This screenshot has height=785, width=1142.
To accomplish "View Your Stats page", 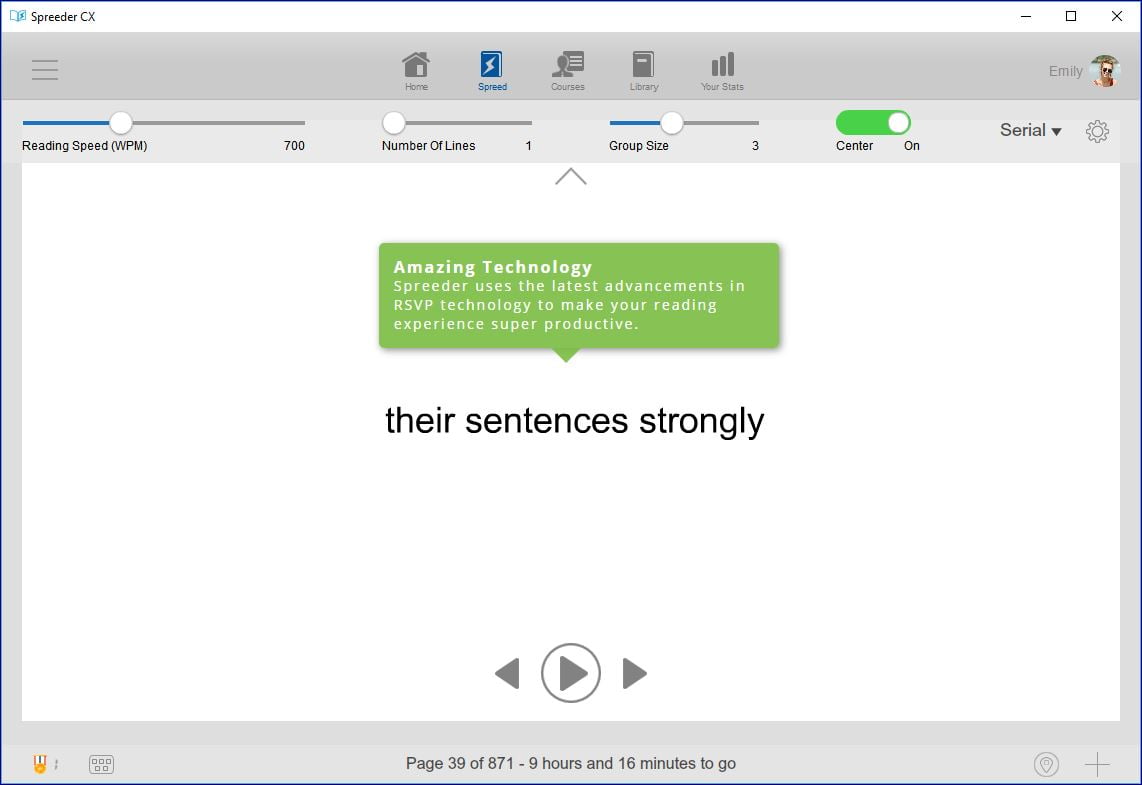I will [722, 71].
